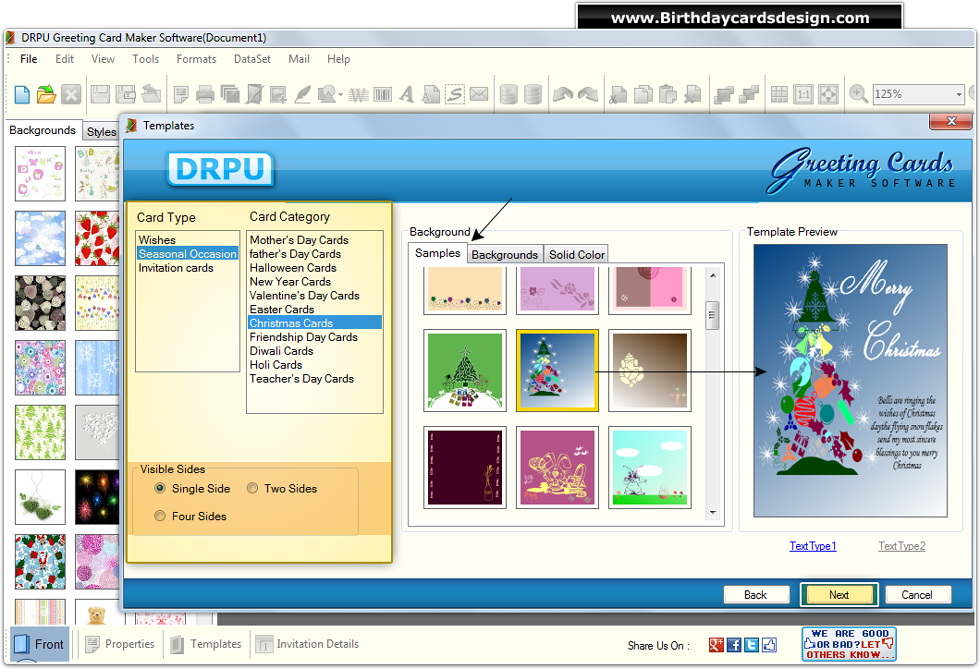The image size is (980, 669).
Task: Click the paste clipboard icon
Action: tap(668, 94)
